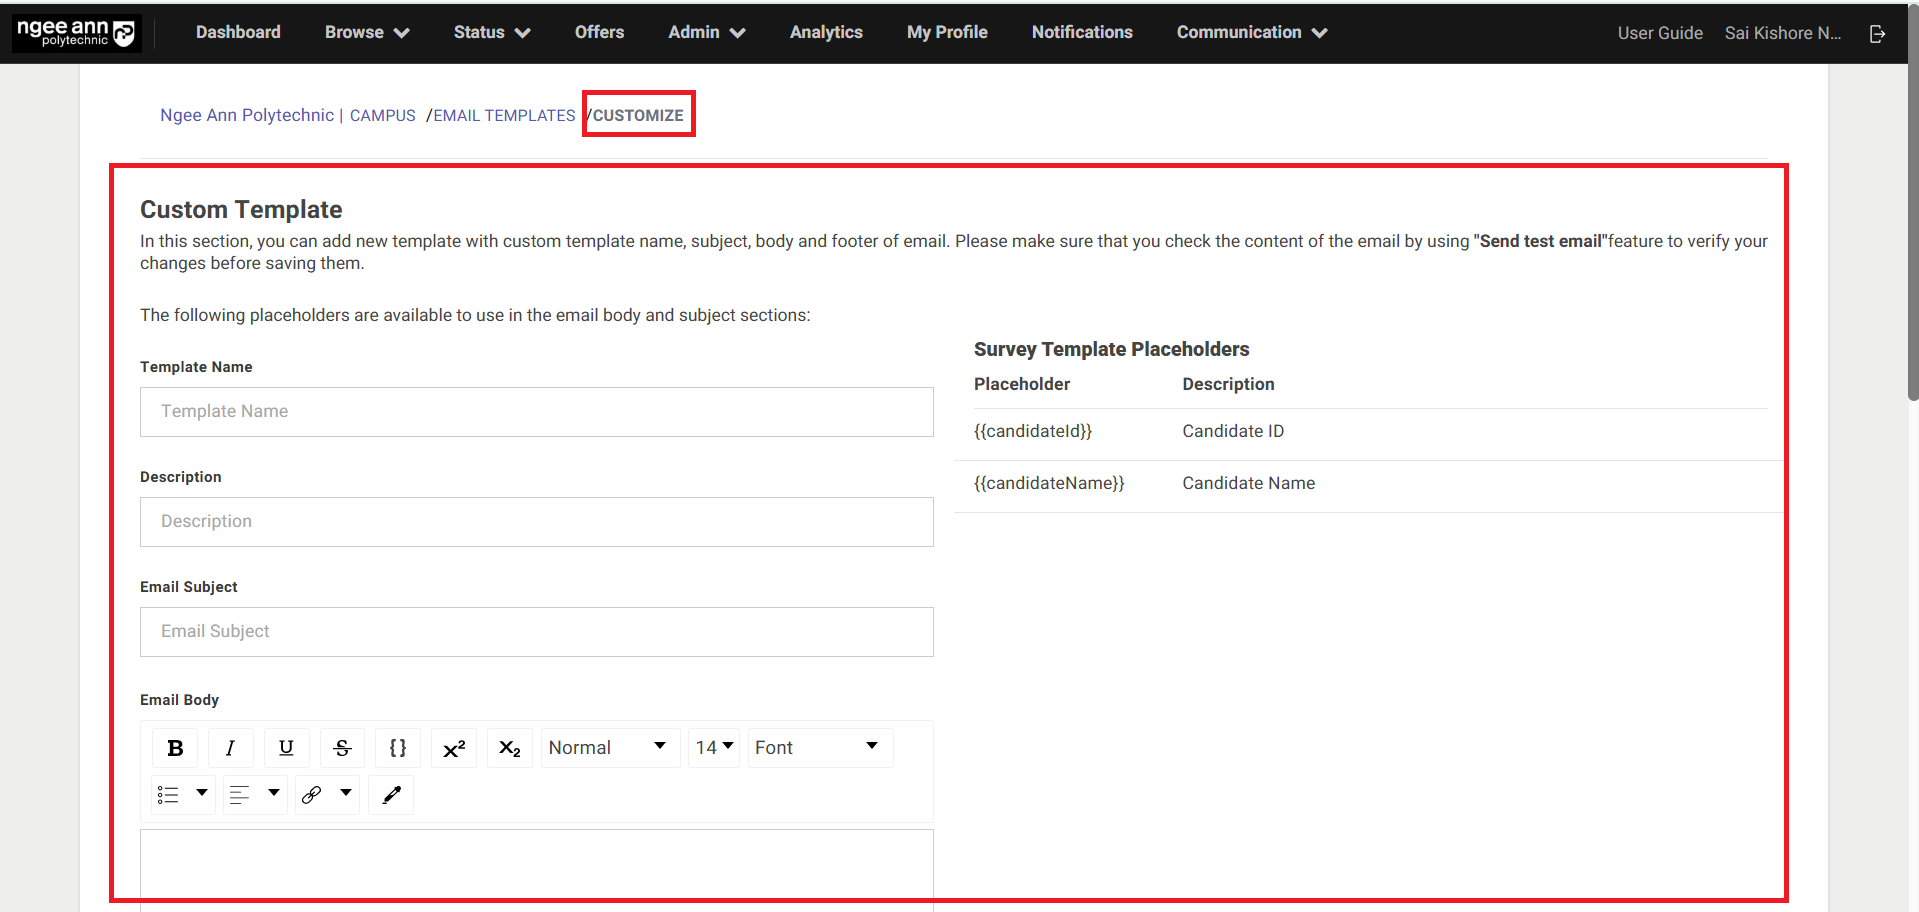Open the text alignment dropdown

point(255,794)
